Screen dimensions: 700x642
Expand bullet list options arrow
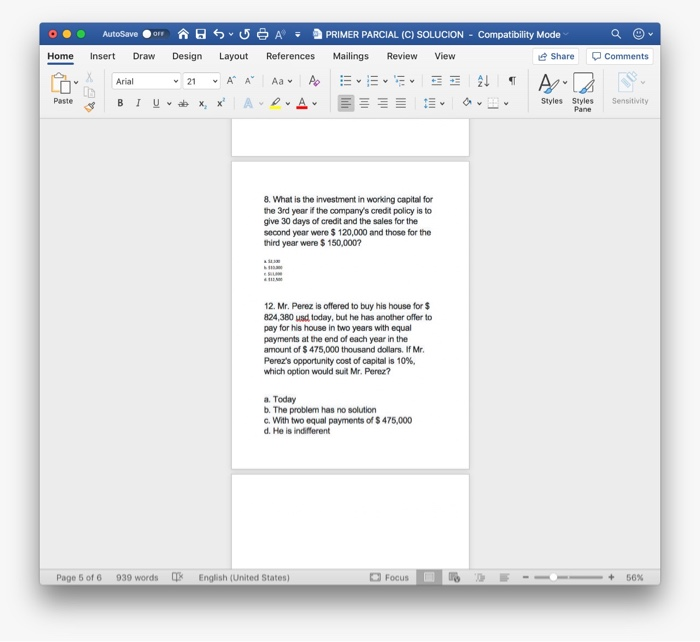(x=358, y=81)
